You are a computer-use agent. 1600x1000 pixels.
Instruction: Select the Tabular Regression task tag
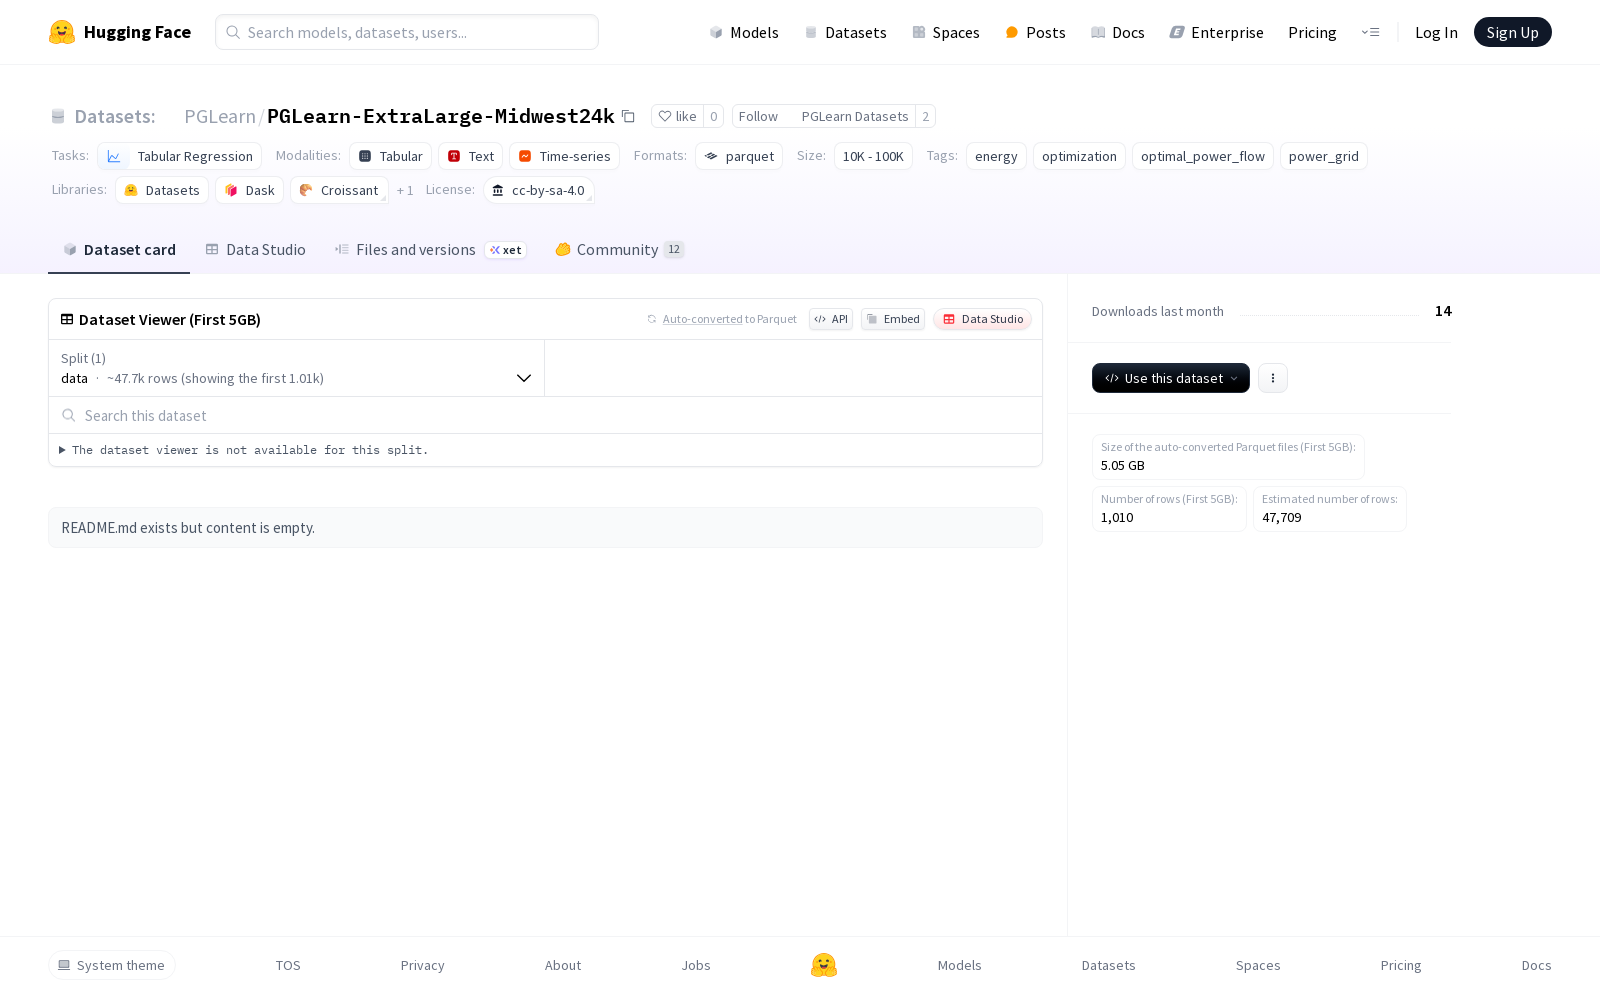point(180,156)
